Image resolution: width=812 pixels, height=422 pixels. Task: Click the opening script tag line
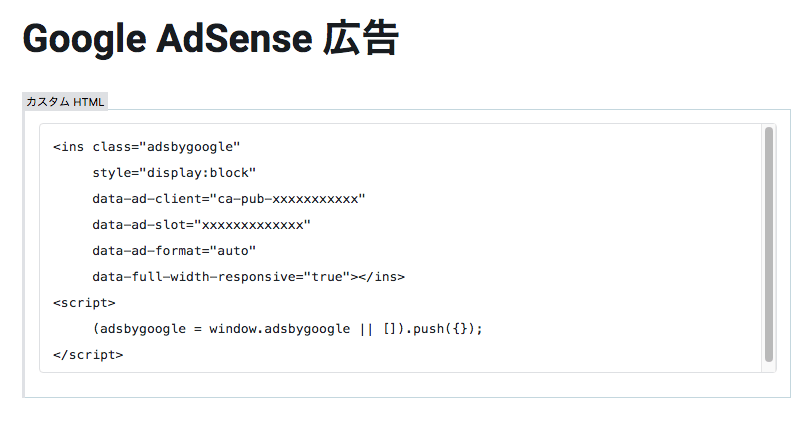[84, 302]
